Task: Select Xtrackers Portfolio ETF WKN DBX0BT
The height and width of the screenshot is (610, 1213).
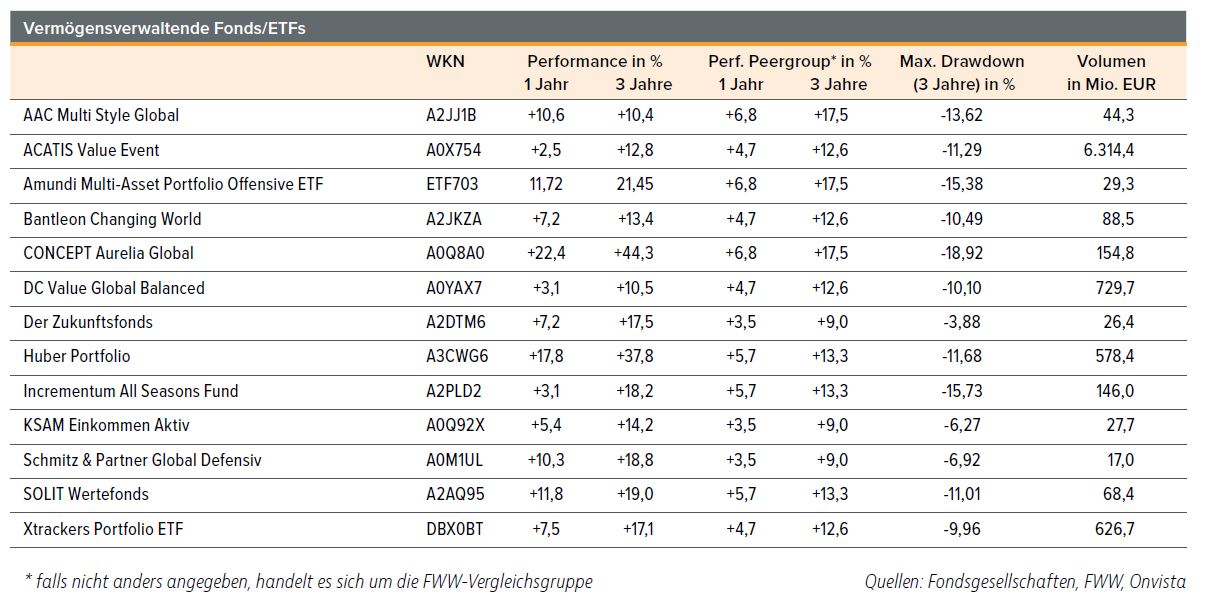Action: pyautogui.click(x=455, y=530)
